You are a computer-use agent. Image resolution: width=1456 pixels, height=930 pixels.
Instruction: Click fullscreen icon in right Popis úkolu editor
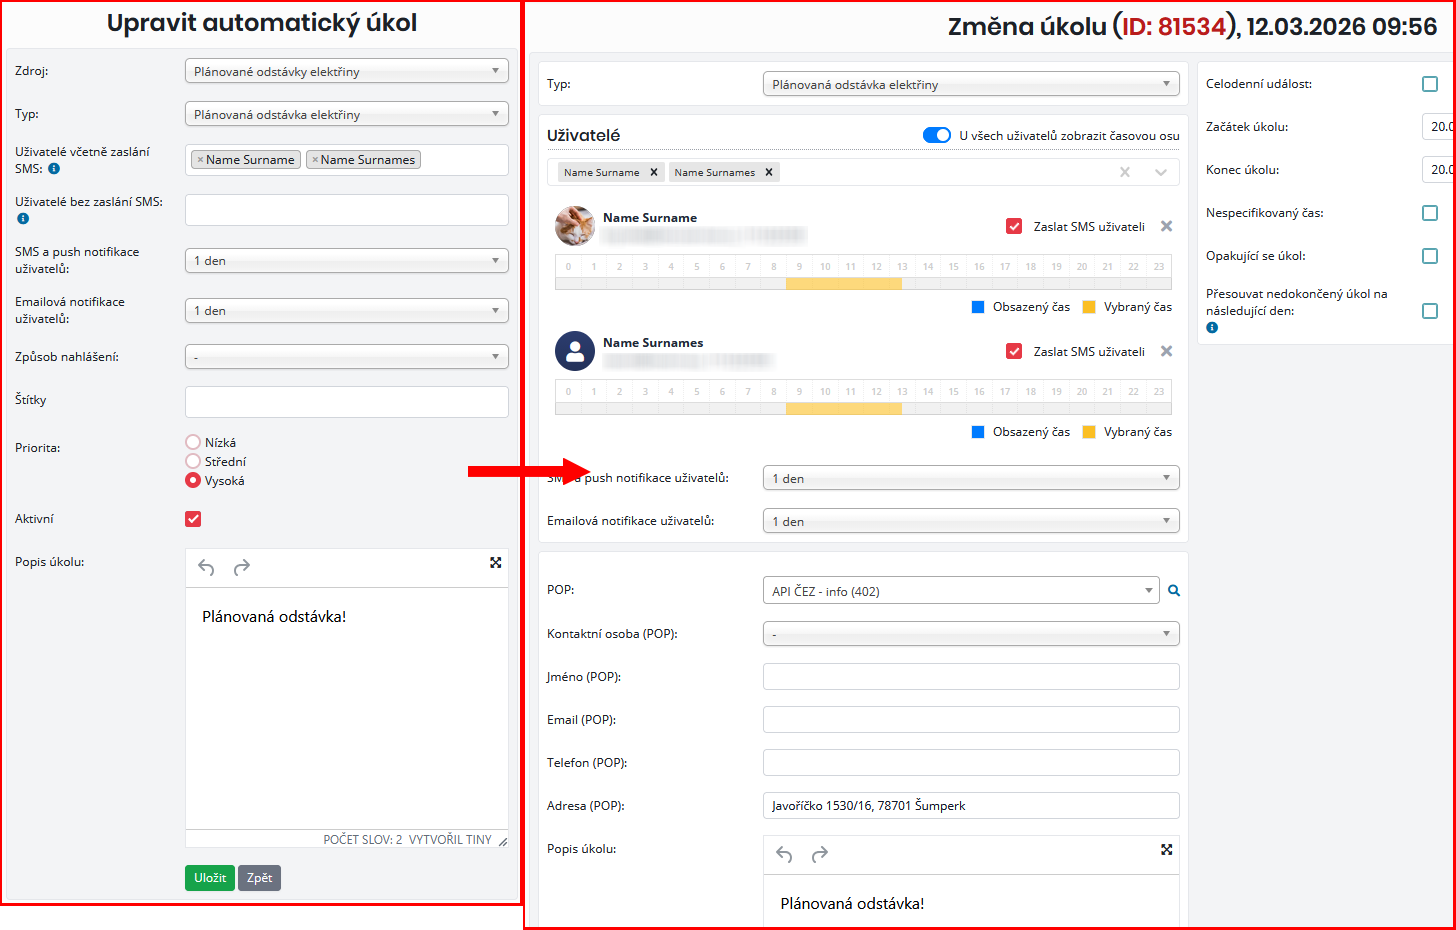pyautogui.click(x=1166, y=849)
